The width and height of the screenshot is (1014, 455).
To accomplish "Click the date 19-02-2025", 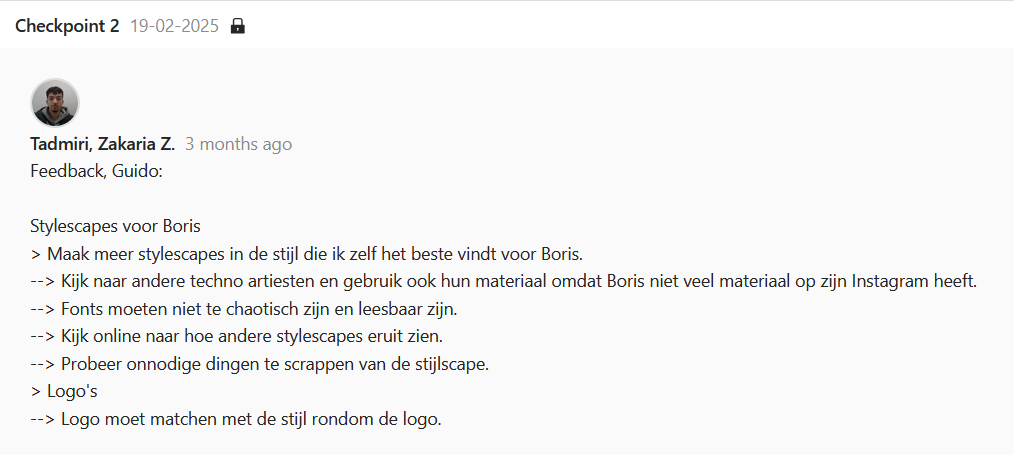I will (x=173, y=26).
